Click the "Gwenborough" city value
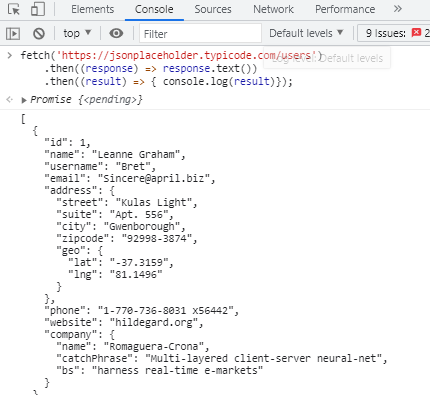The height and width of the screenshot is (395, 430). [142, 226]
